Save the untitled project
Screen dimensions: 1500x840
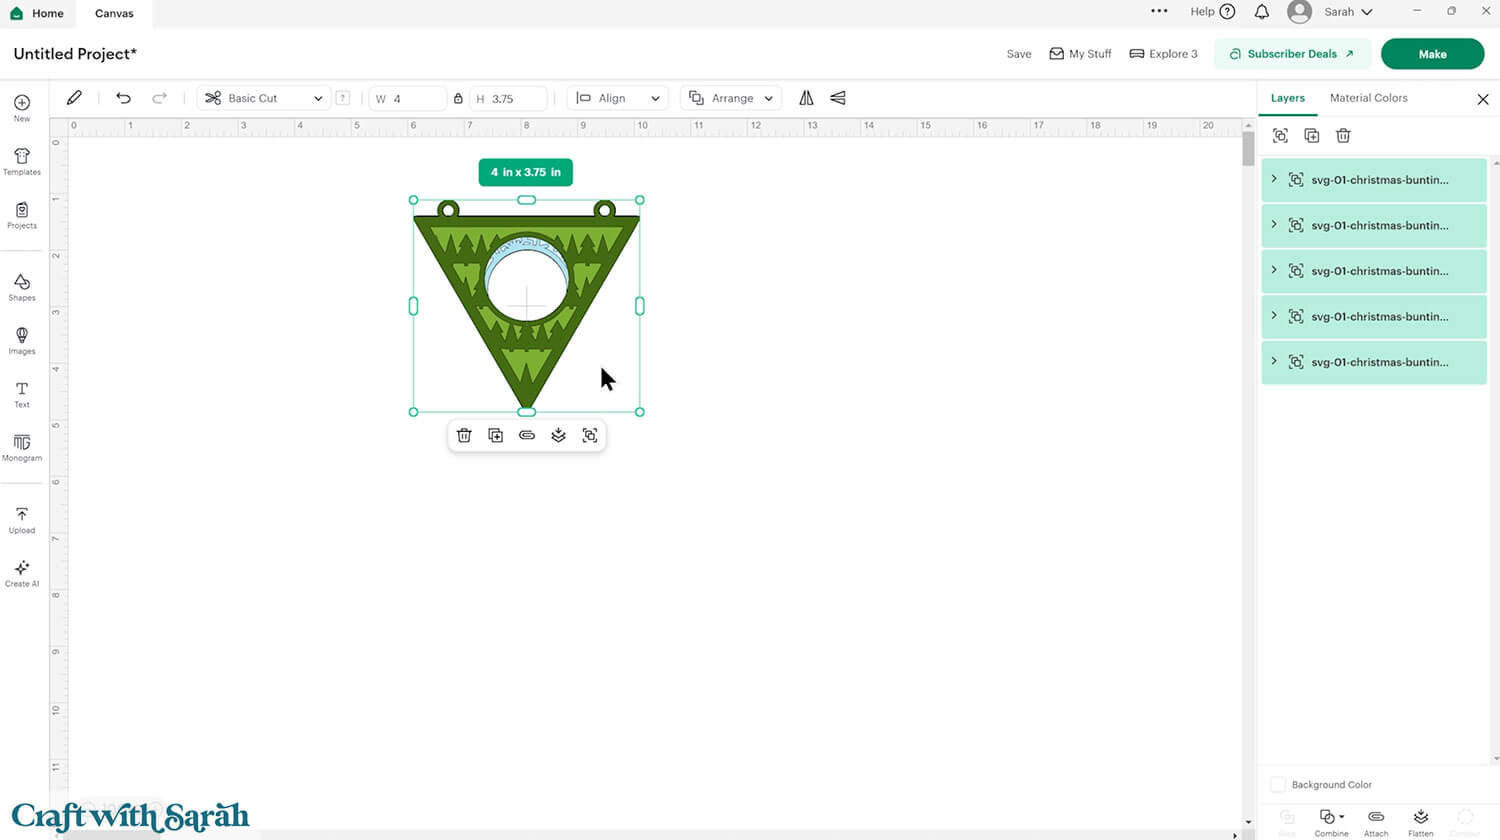pos(1018,54)
